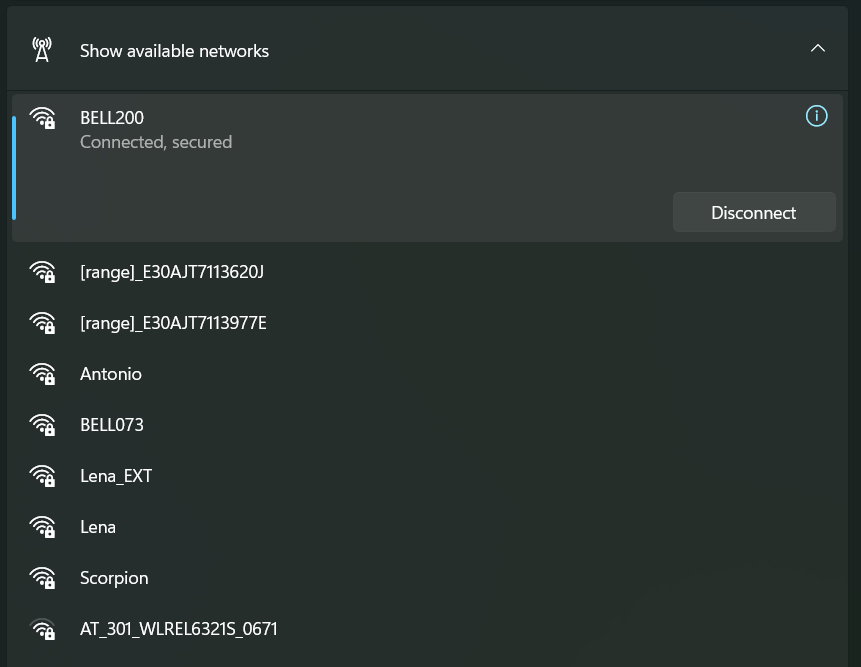This screenshot has height=667, width=861.
Task: Select the Antonio network
Action: pyautogui.click(x=111, y=374)
